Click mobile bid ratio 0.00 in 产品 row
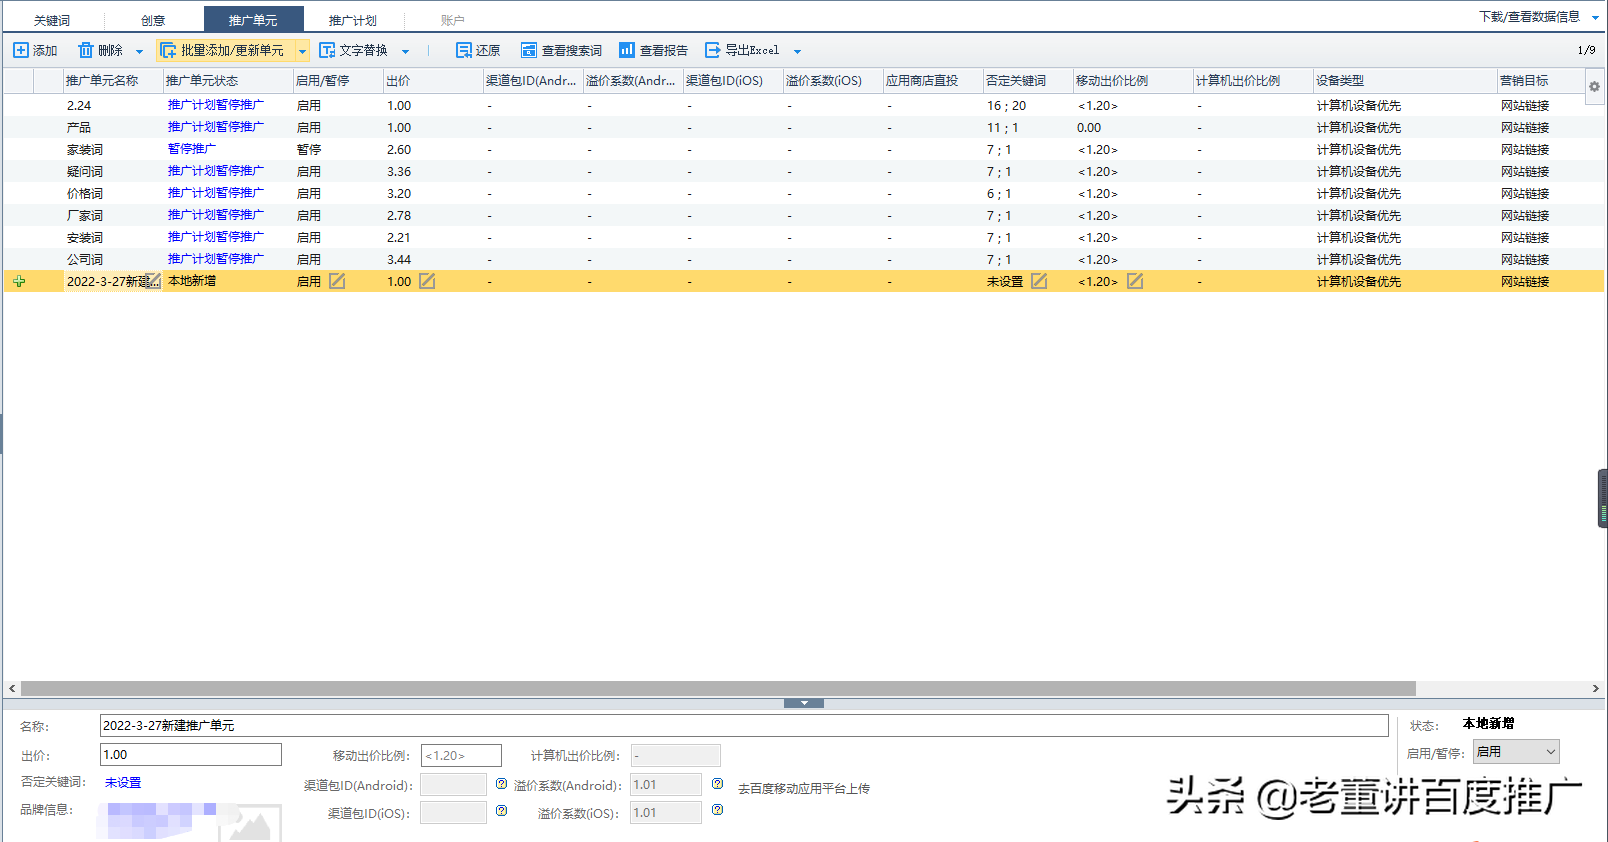The image size is (1608, 842). [x=1089, y=128]
